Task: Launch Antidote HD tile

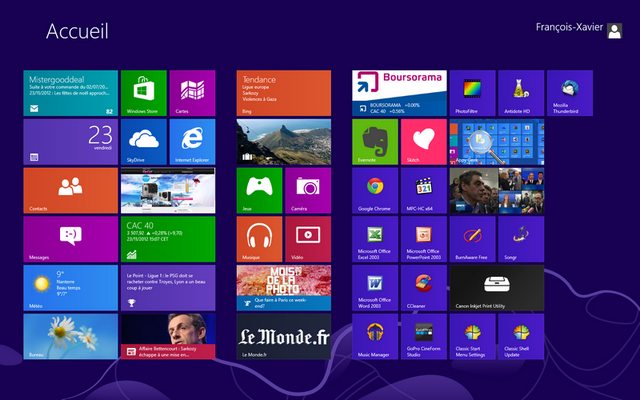Action: 521,93
